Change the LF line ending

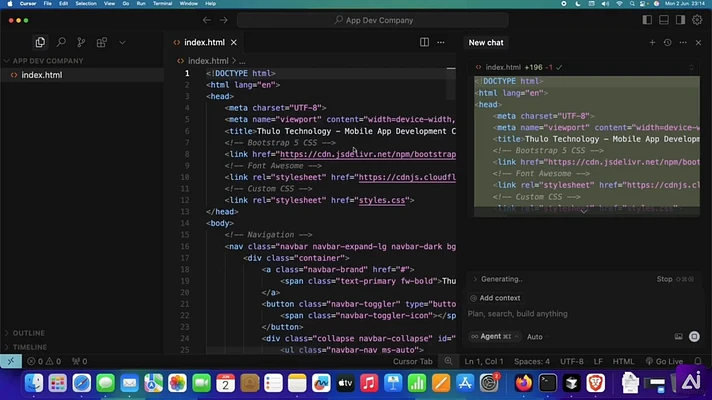[x=598, y=361]
